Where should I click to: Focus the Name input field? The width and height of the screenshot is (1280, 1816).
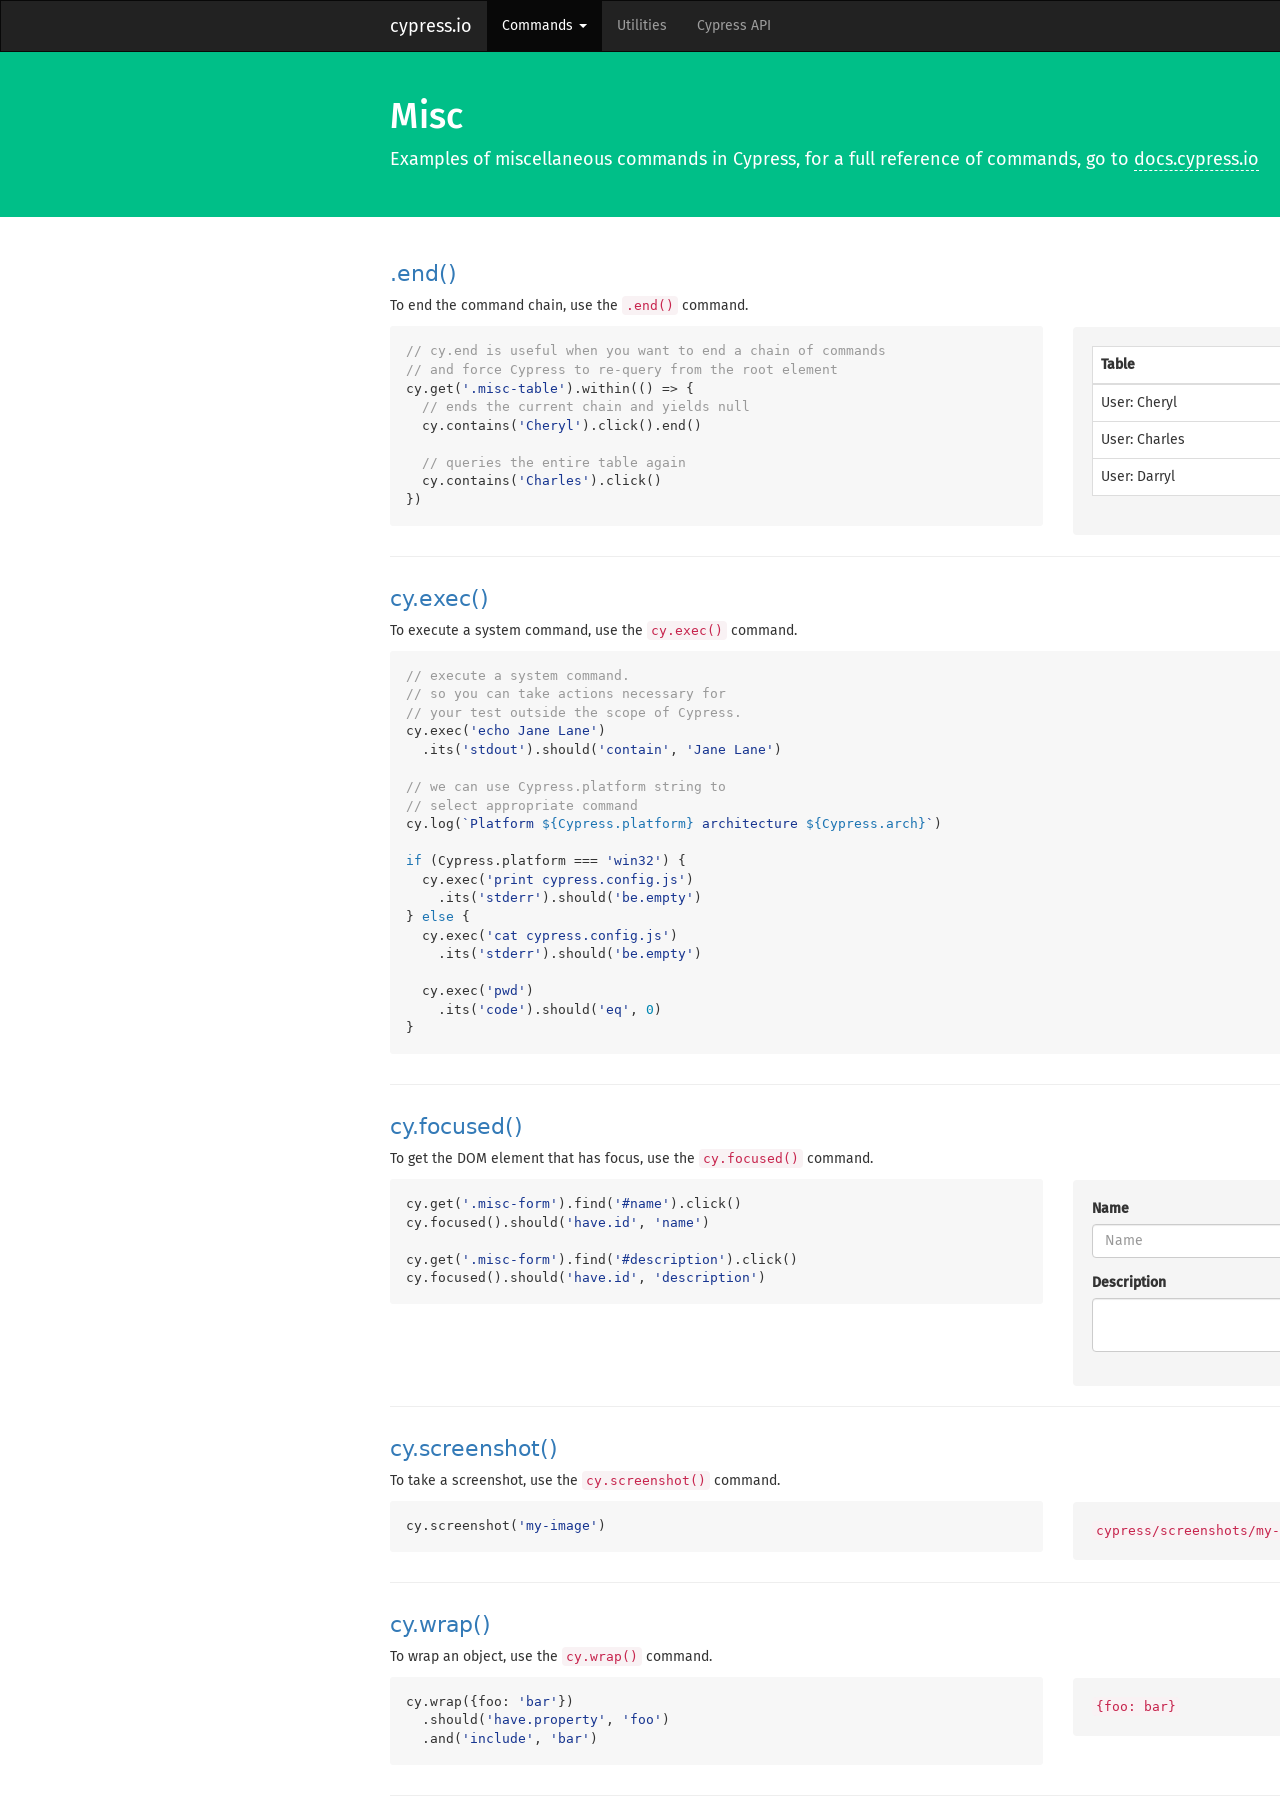pos(1186,1240)
